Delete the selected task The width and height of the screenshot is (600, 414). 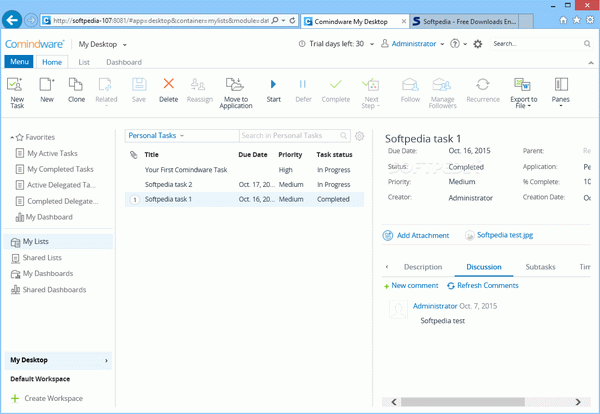coord(168,90)
